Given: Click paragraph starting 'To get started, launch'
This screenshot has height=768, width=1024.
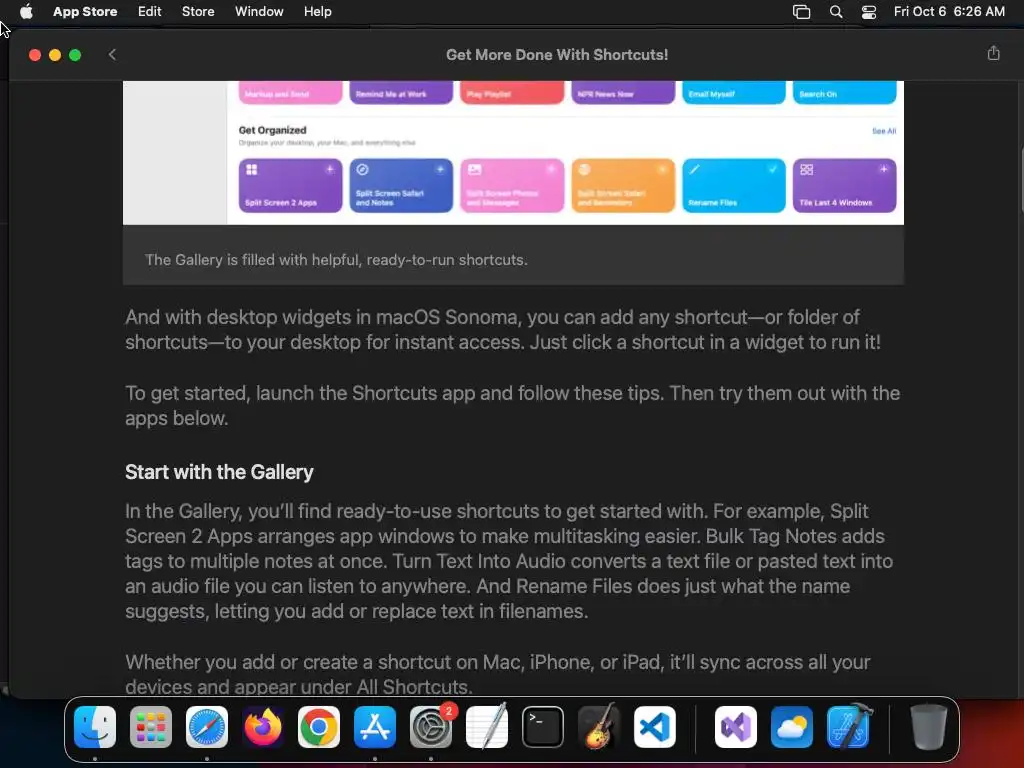Looking at the screenshot, I should pos(513,406).
